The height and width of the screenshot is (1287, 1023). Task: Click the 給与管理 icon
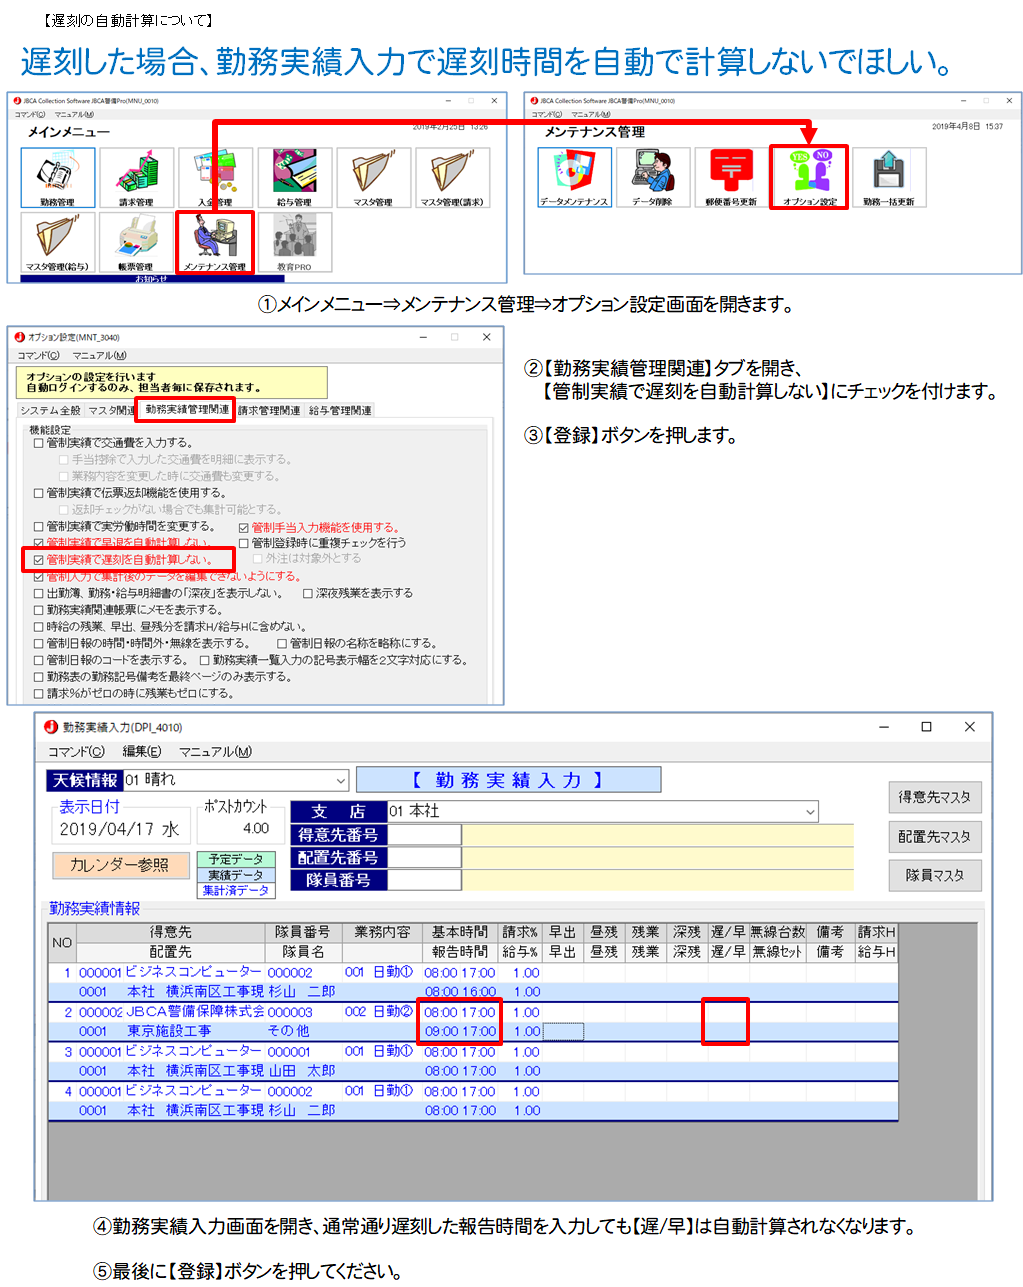point(294,177)
